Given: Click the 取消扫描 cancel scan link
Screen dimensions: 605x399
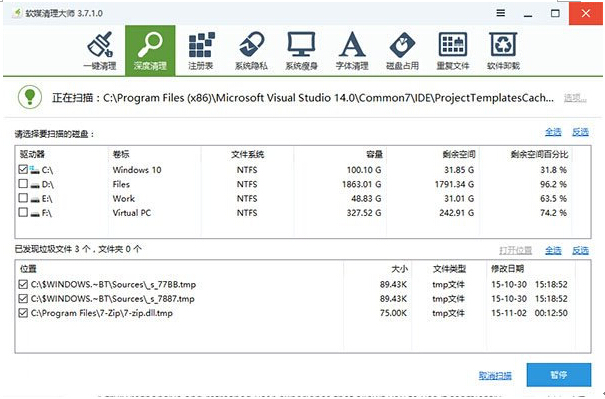Looking at the screenshot, I should pyautogui.click(x=495, y=375).
